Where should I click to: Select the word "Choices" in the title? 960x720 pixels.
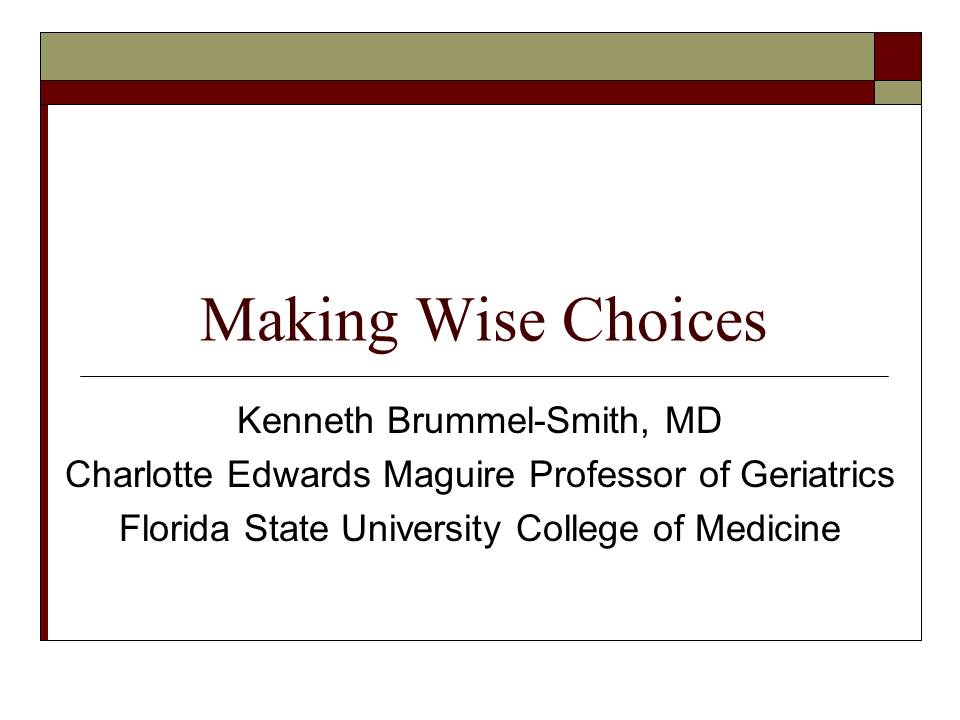(x=664, y=320)
